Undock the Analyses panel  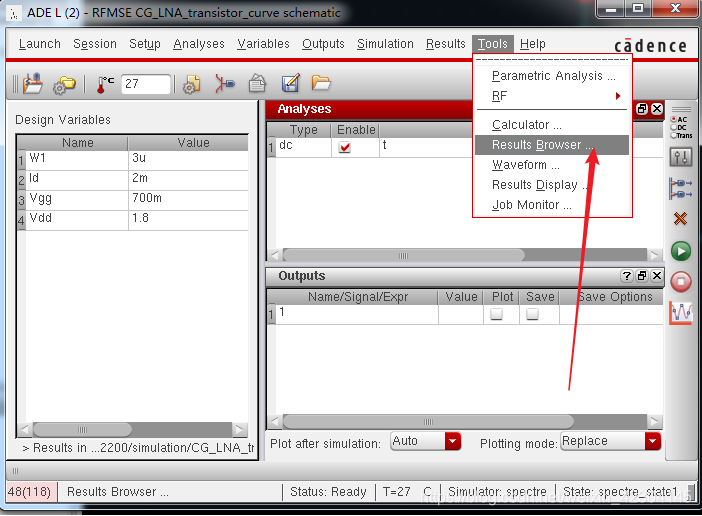point(642,109)
